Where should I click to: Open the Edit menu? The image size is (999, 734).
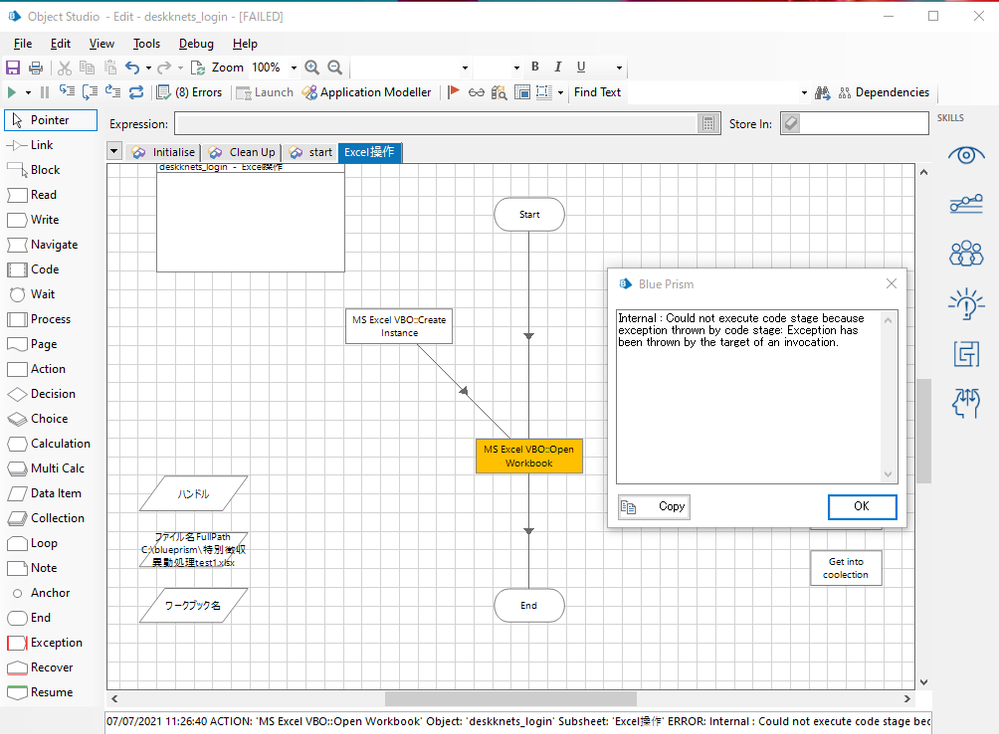(x=61, y=44)
